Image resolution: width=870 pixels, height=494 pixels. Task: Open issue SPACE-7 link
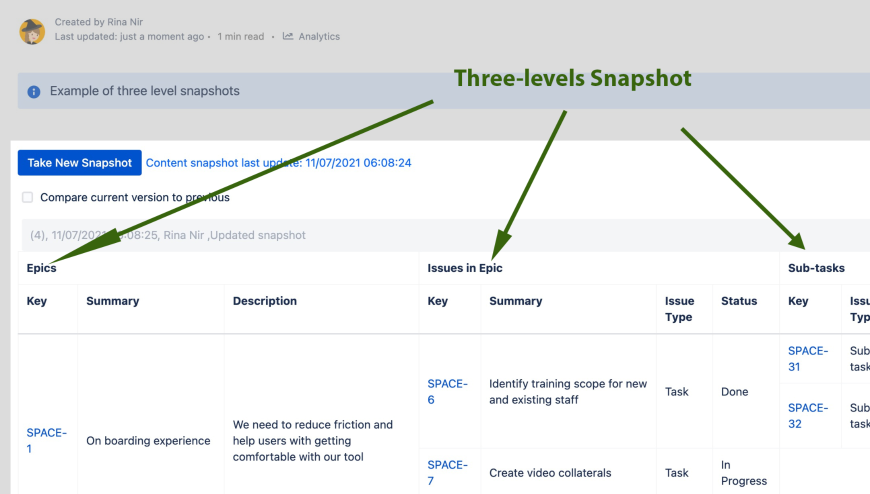[x=447, y=472]
